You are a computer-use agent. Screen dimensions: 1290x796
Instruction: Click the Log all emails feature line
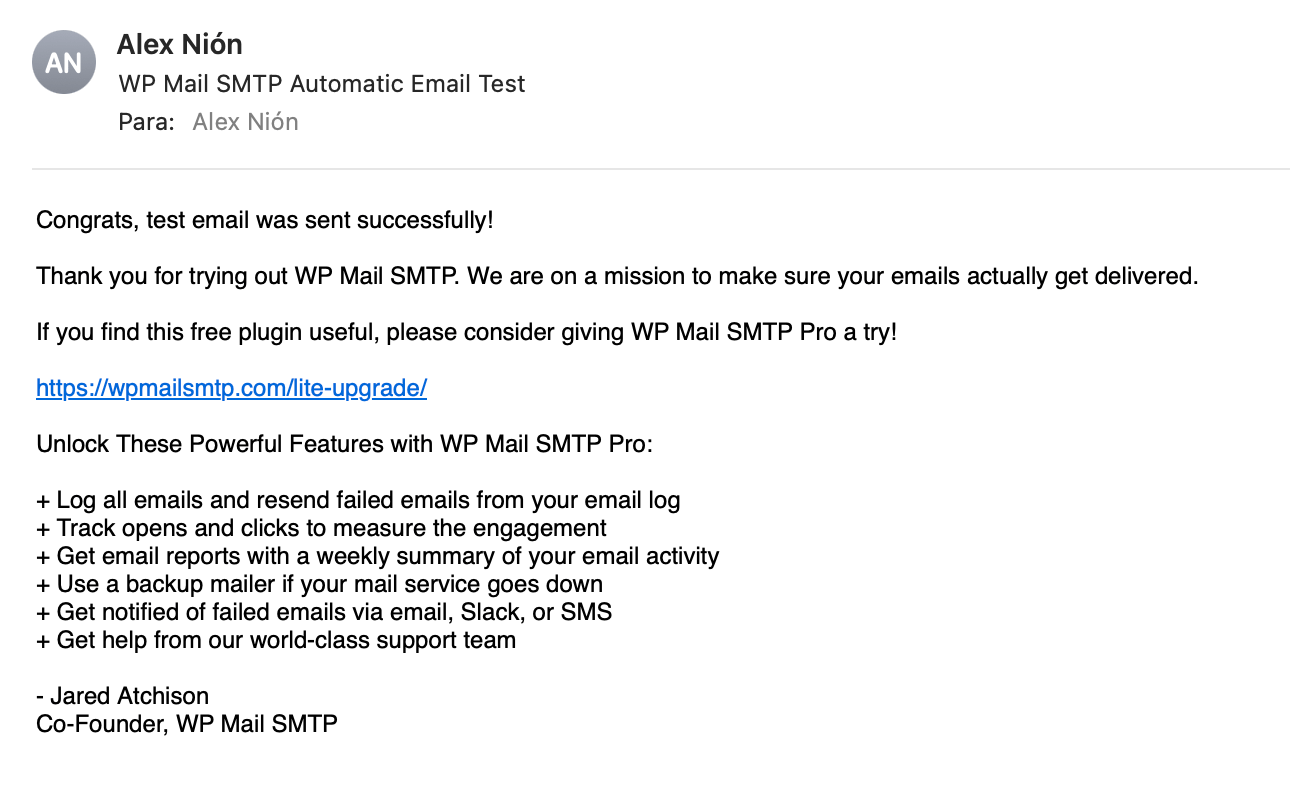coord(358,500)
